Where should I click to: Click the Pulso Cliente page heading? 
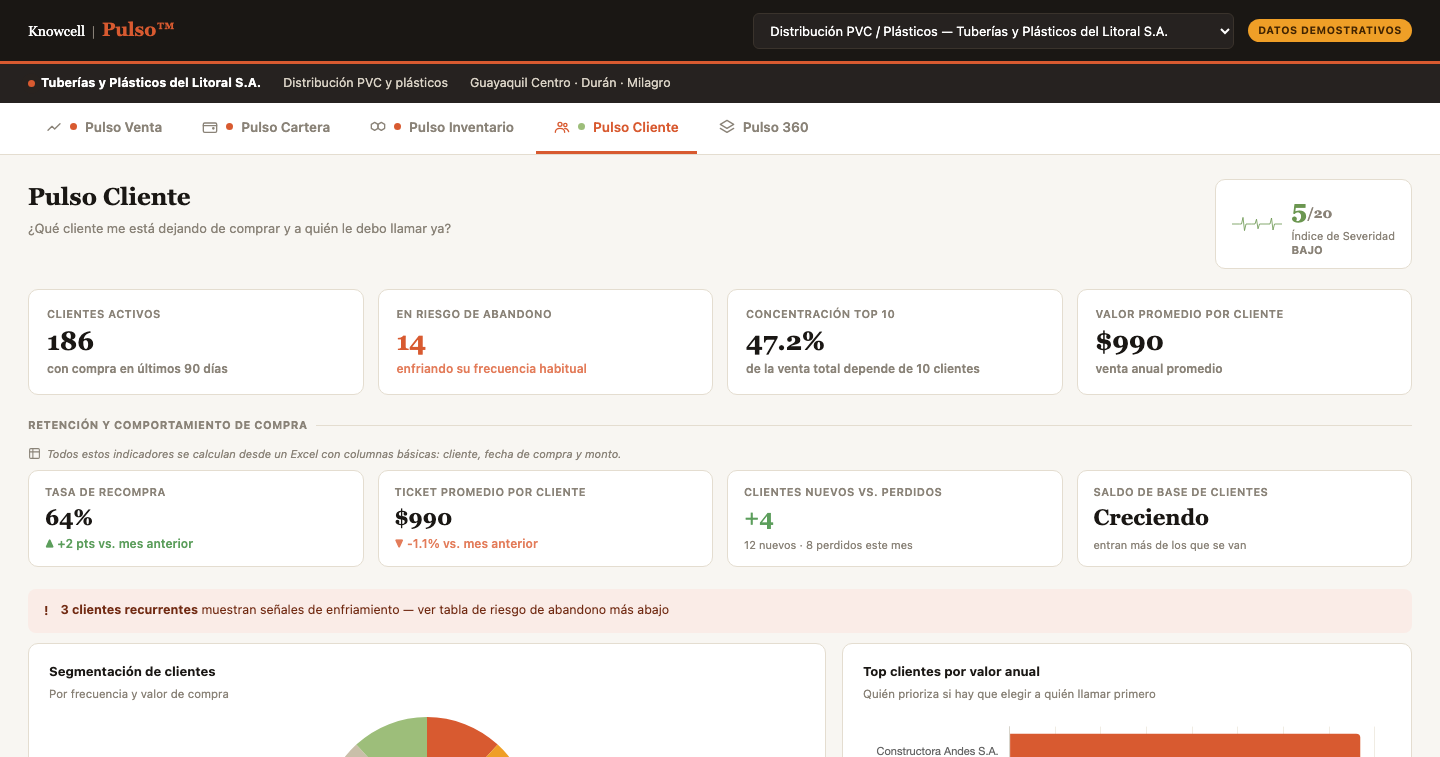pos(109,197)
